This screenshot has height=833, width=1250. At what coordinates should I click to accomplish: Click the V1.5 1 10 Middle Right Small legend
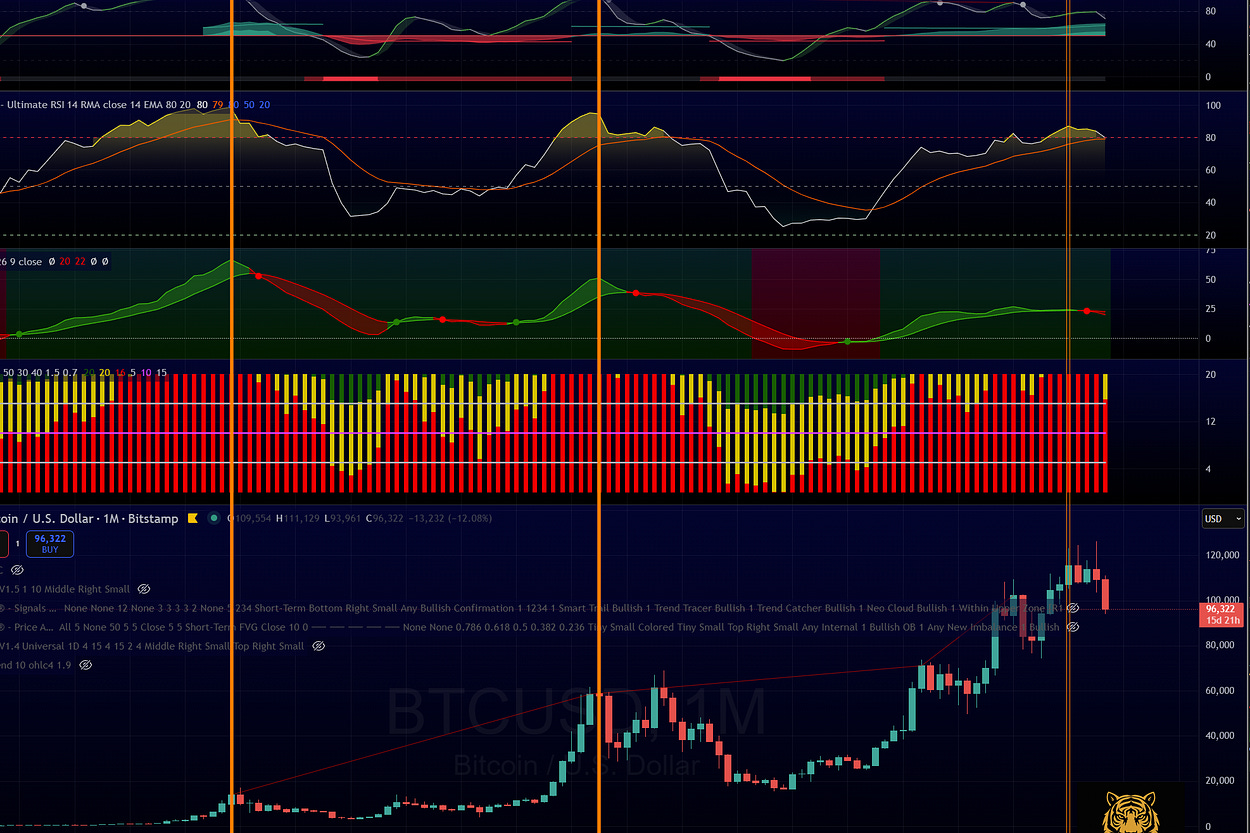(x=65, y=589)
